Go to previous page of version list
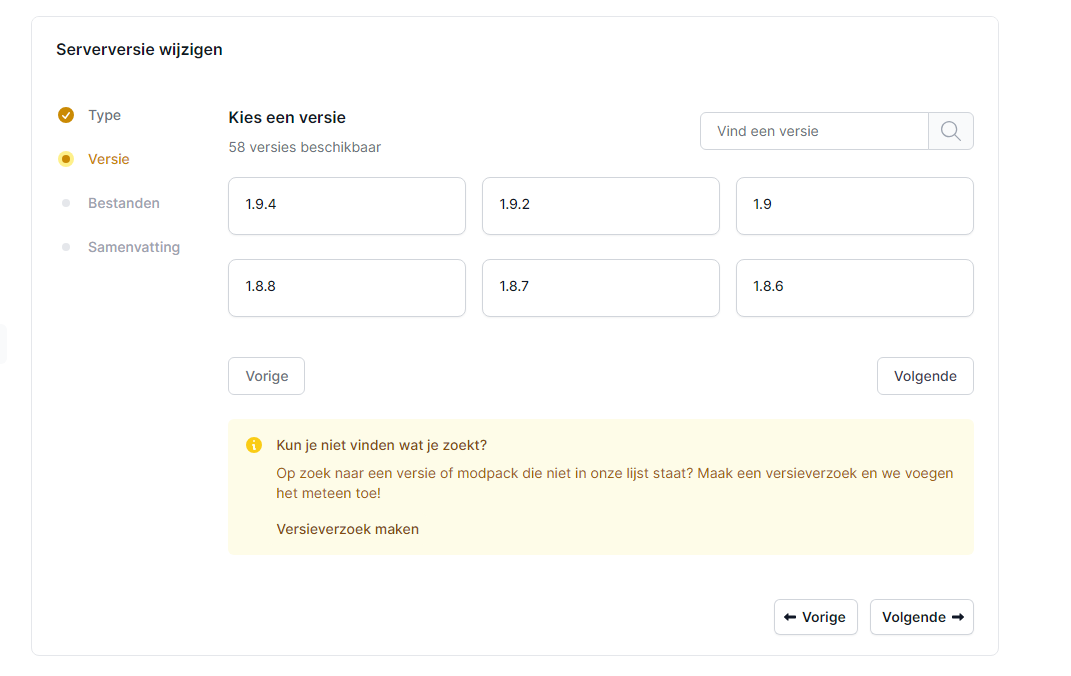Screen dimensions: 1071x676 point(266,376)
